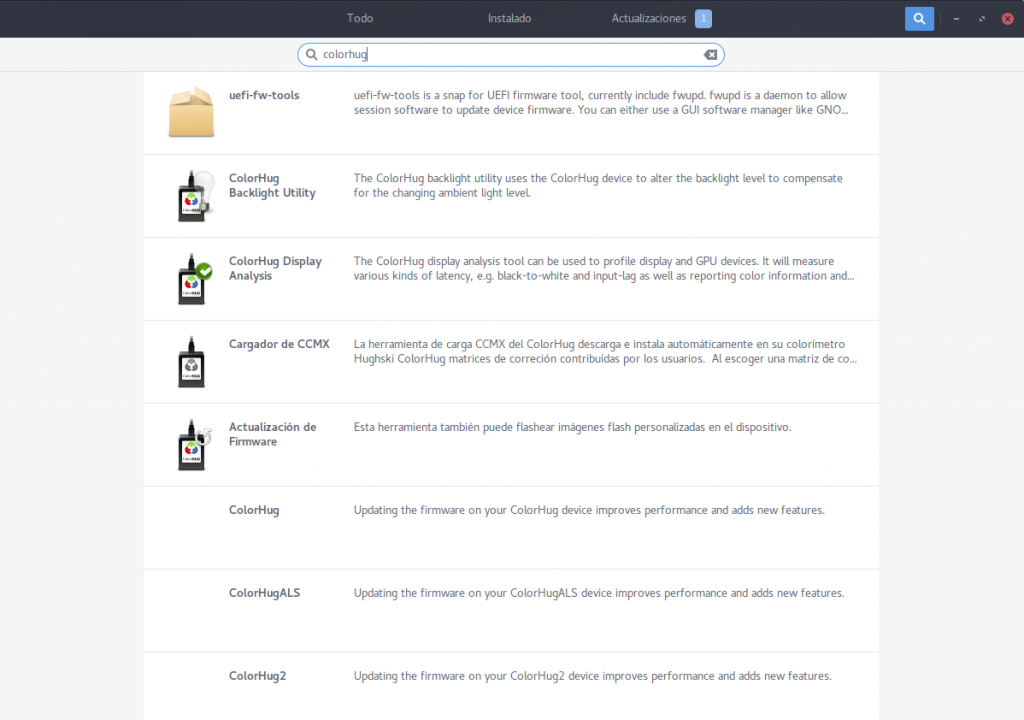Select the ColorHugALS firmware entry title
This screenshot has width=1024, height=720.
click(264, 593)
